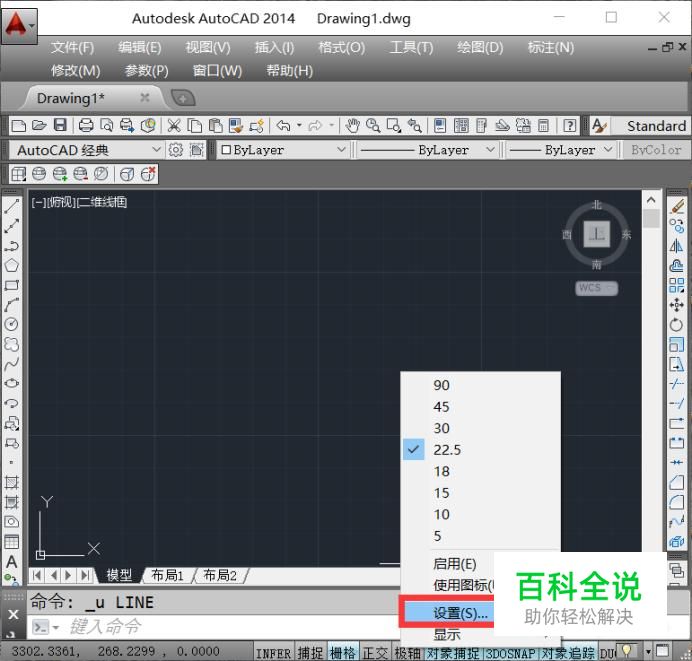Click the Table tool in Draw toolbar
This screenshot has height=661, width=692.
pos(11,541)
